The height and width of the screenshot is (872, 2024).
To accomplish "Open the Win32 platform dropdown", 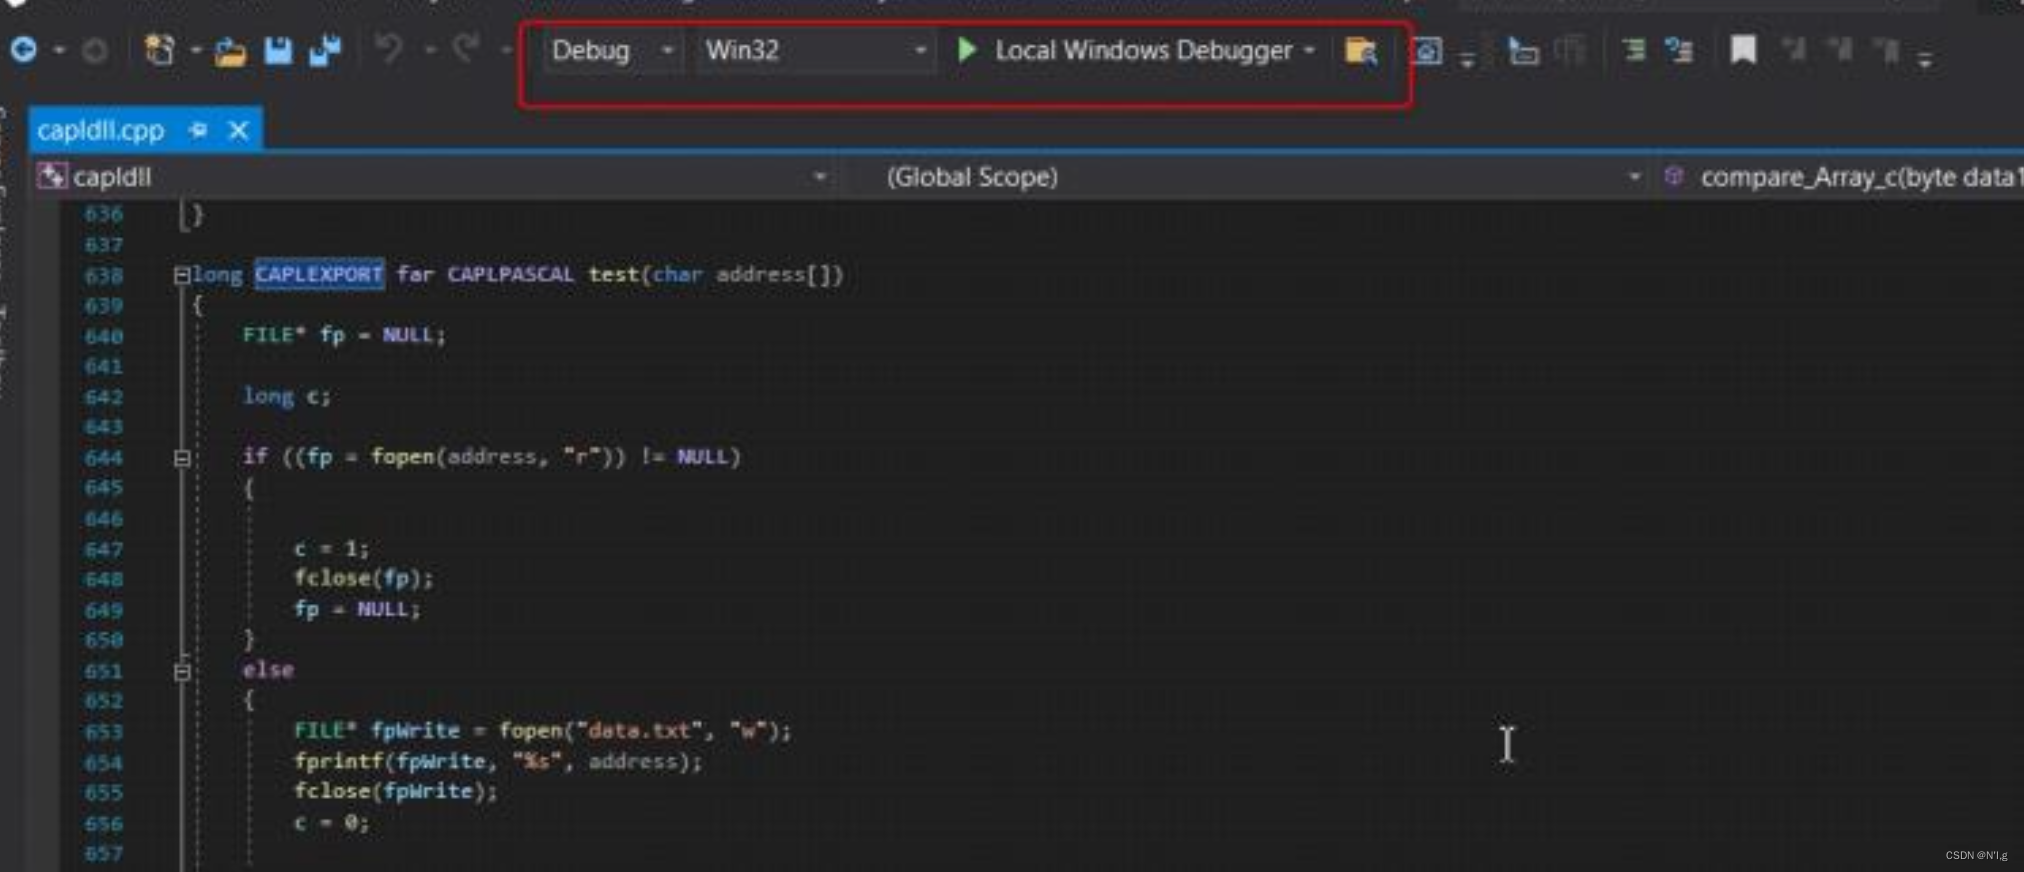I will pos(815,50).
